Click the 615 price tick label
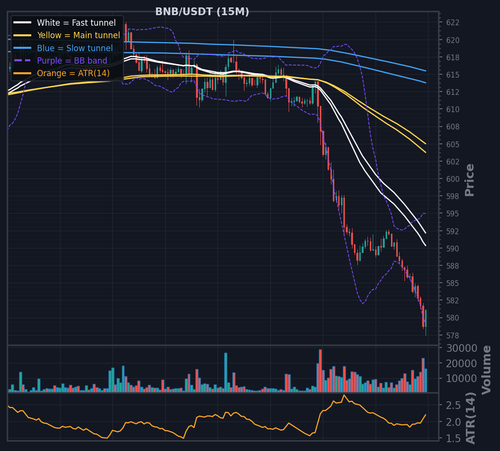500x451 pixels. [453, 75]
